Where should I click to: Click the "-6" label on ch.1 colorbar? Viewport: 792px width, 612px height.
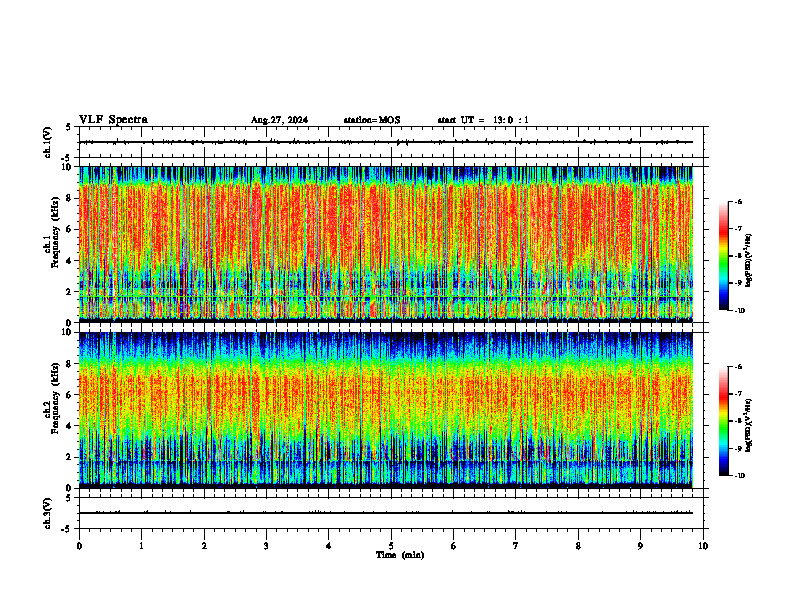tap(738, 201)
